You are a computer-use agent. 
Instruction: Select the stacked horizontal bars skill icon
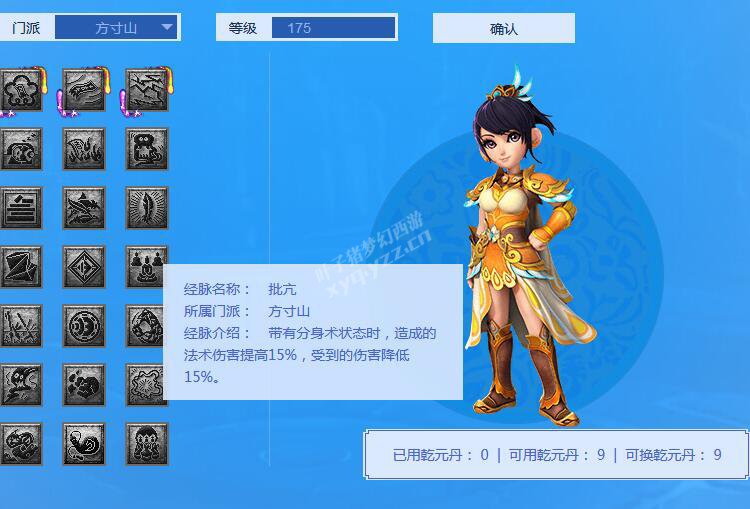coord(21,208)
